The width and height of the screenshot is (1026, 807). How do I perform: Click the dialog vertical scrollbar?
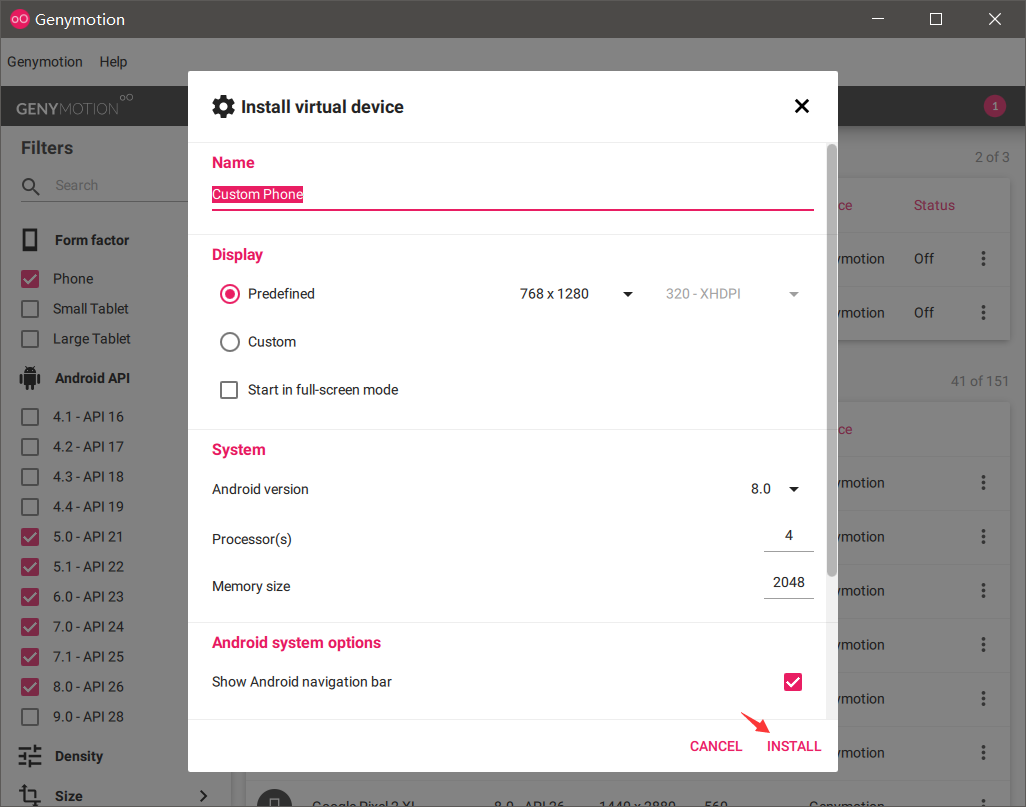tap(832, 360)
